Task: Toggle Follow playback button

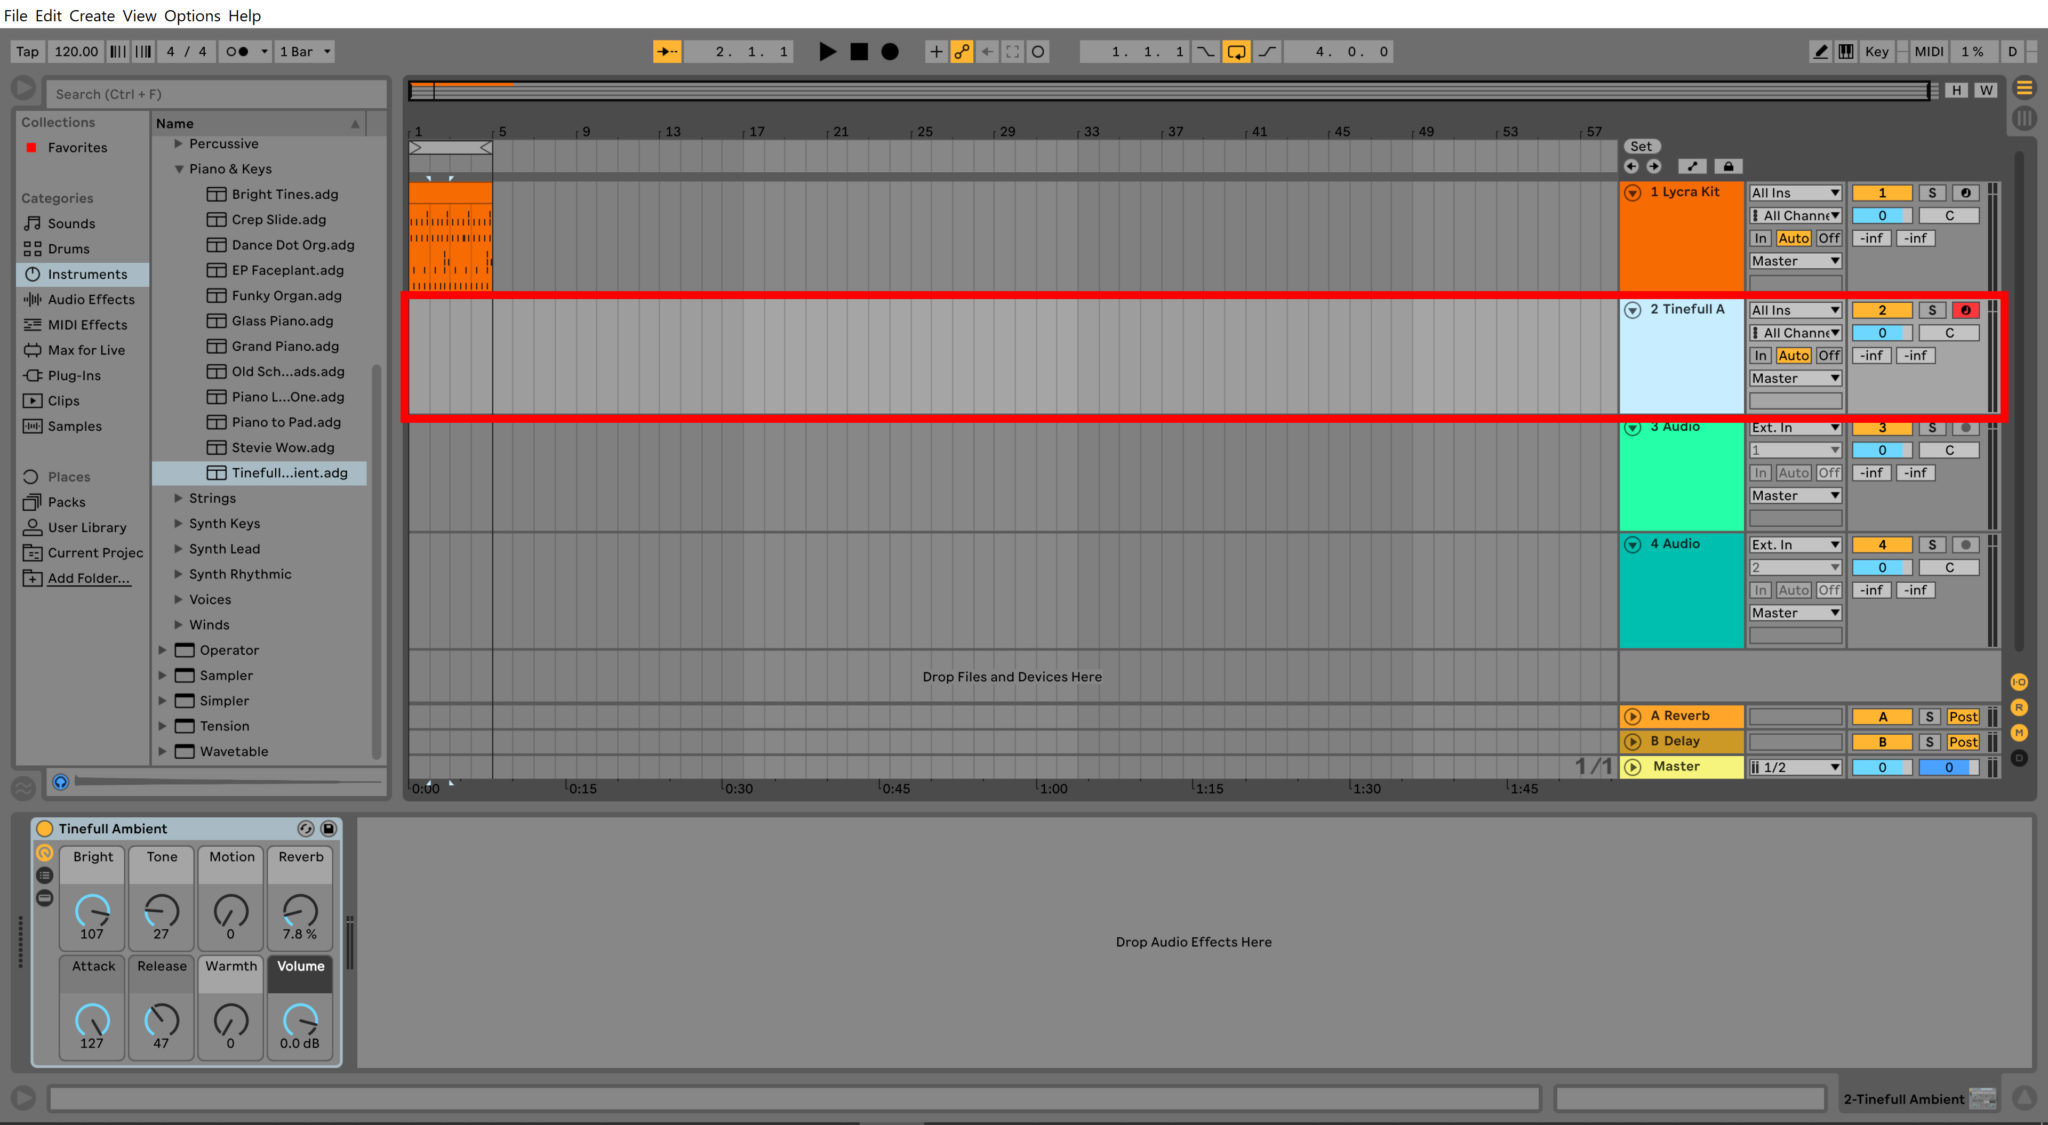Action: pyautogui.click(x=667, y=51)
